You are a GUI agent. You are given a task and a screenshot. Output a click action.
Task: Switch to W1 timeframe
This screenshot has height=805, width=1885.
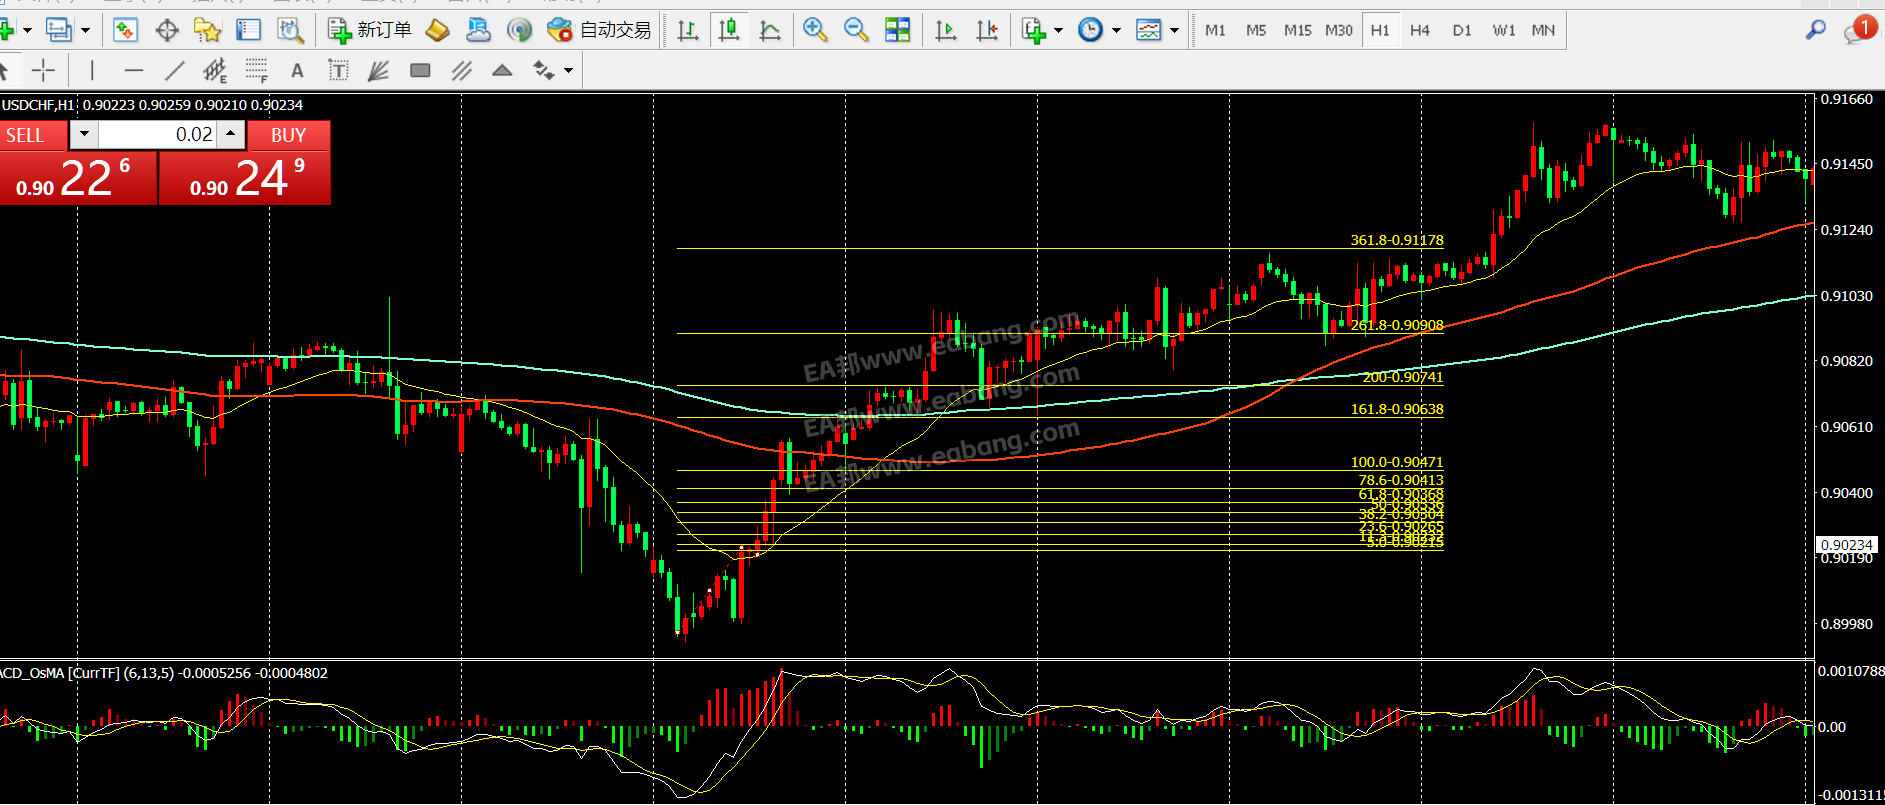(x=1503, y=30)
